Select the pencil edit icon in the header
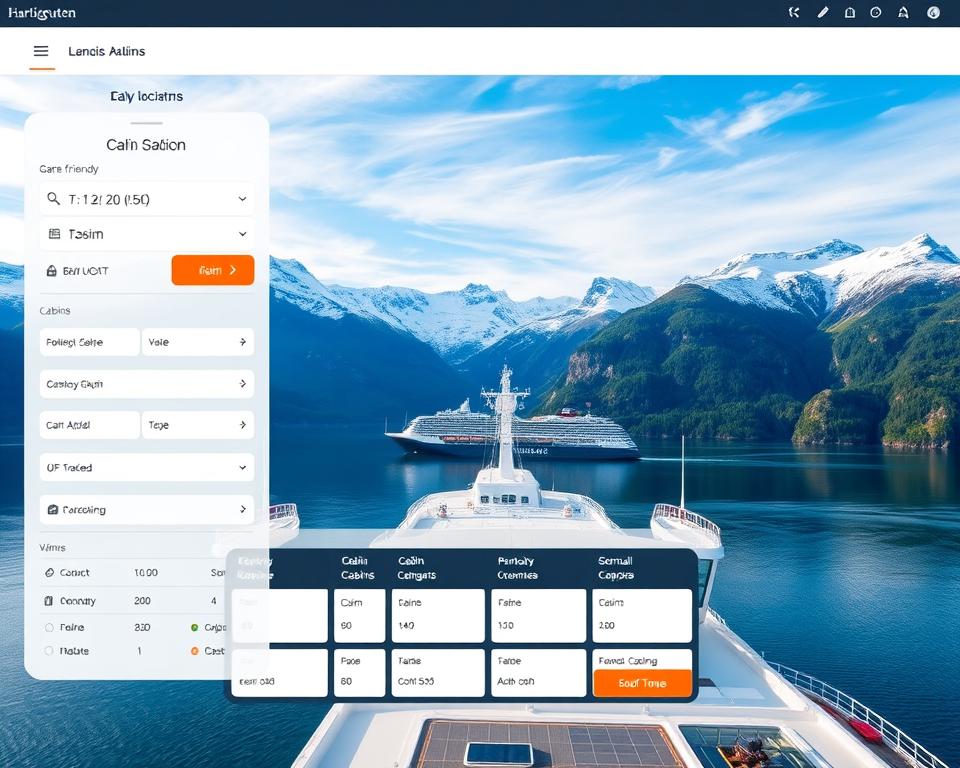 tap(822, 13)
